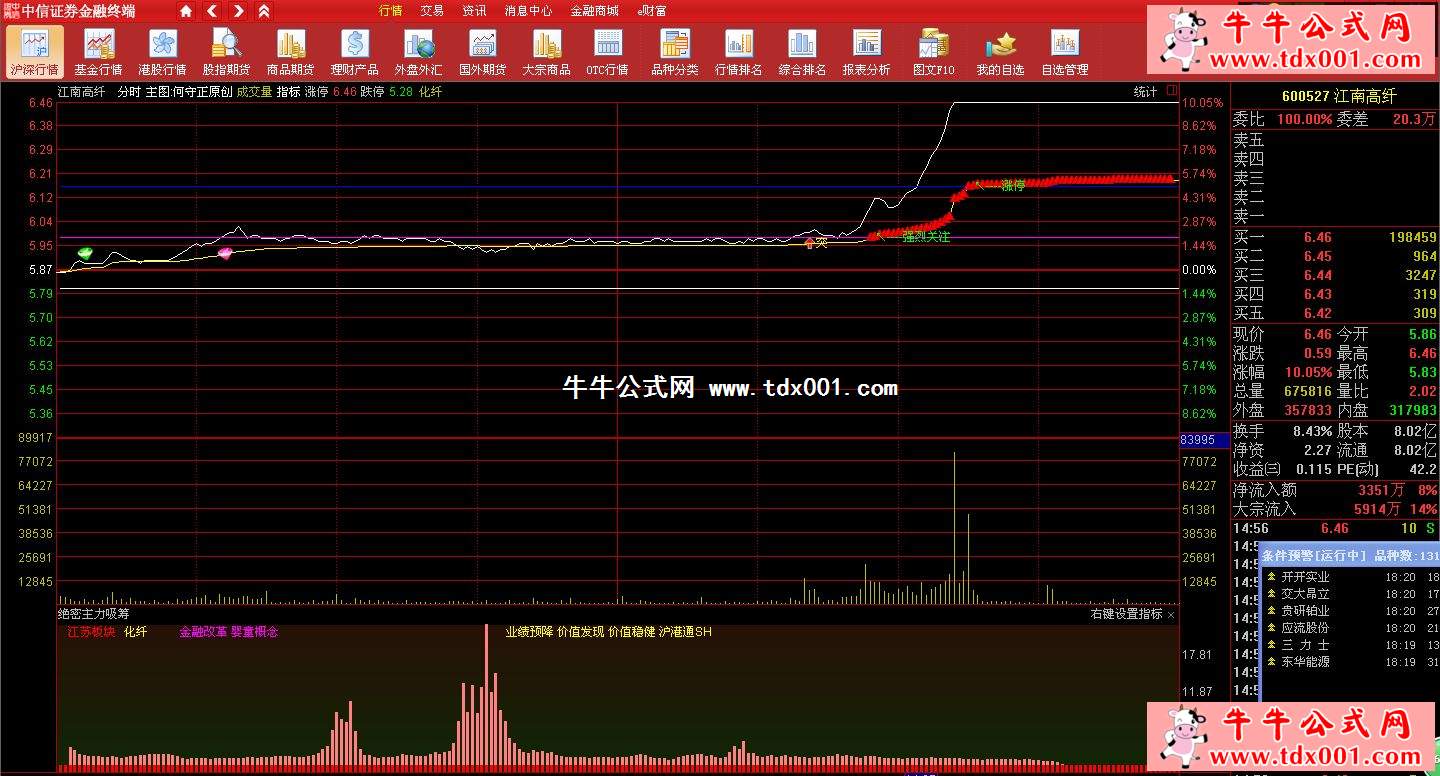
Task: Open the 外盘外汇 globe icon
Action: pos(418,52)
